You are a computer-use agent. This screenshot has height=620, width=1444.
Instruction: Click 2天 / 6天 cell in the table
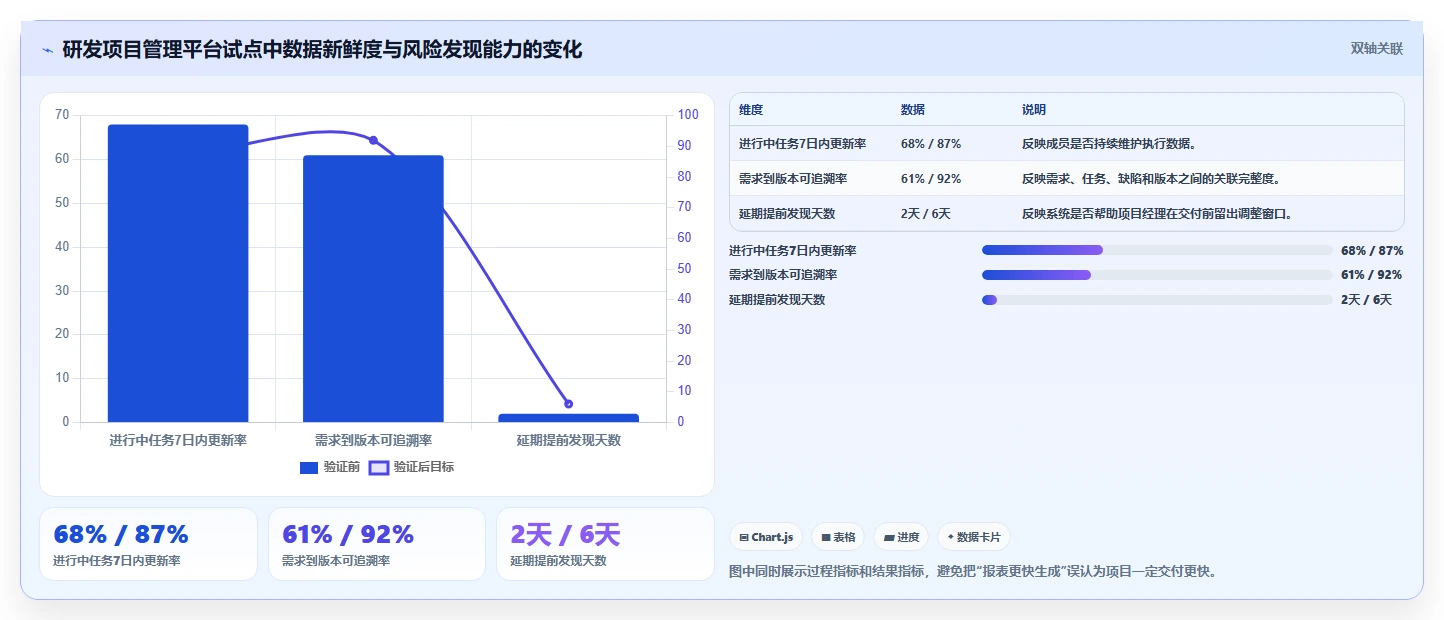coord(926,214)
